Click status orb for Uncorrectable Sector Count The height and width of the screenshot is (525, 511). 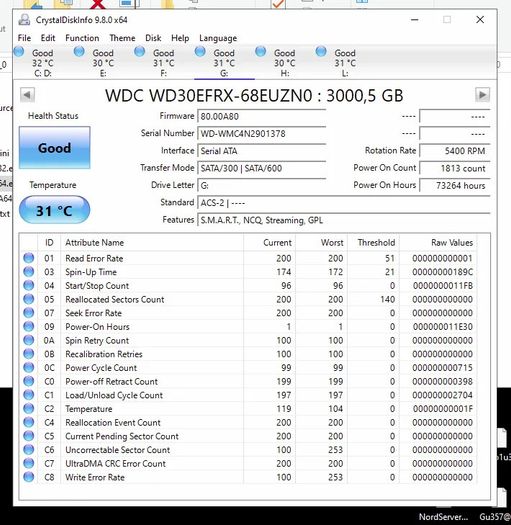point(29,450)
